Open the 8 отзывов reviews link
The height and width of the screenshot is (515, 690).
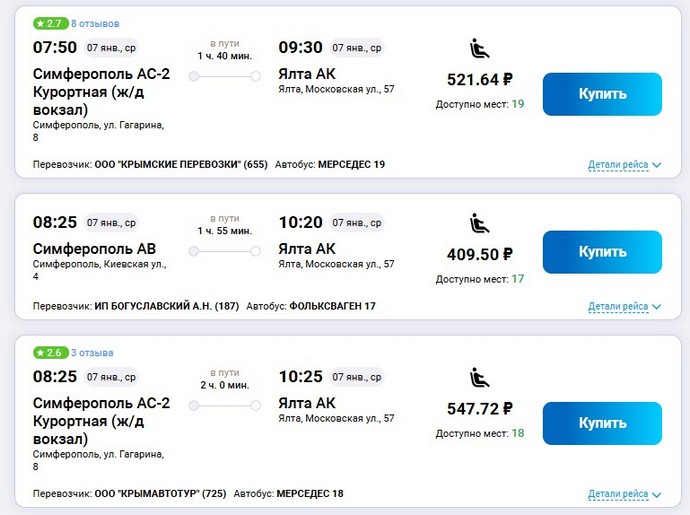pos(95,23)
